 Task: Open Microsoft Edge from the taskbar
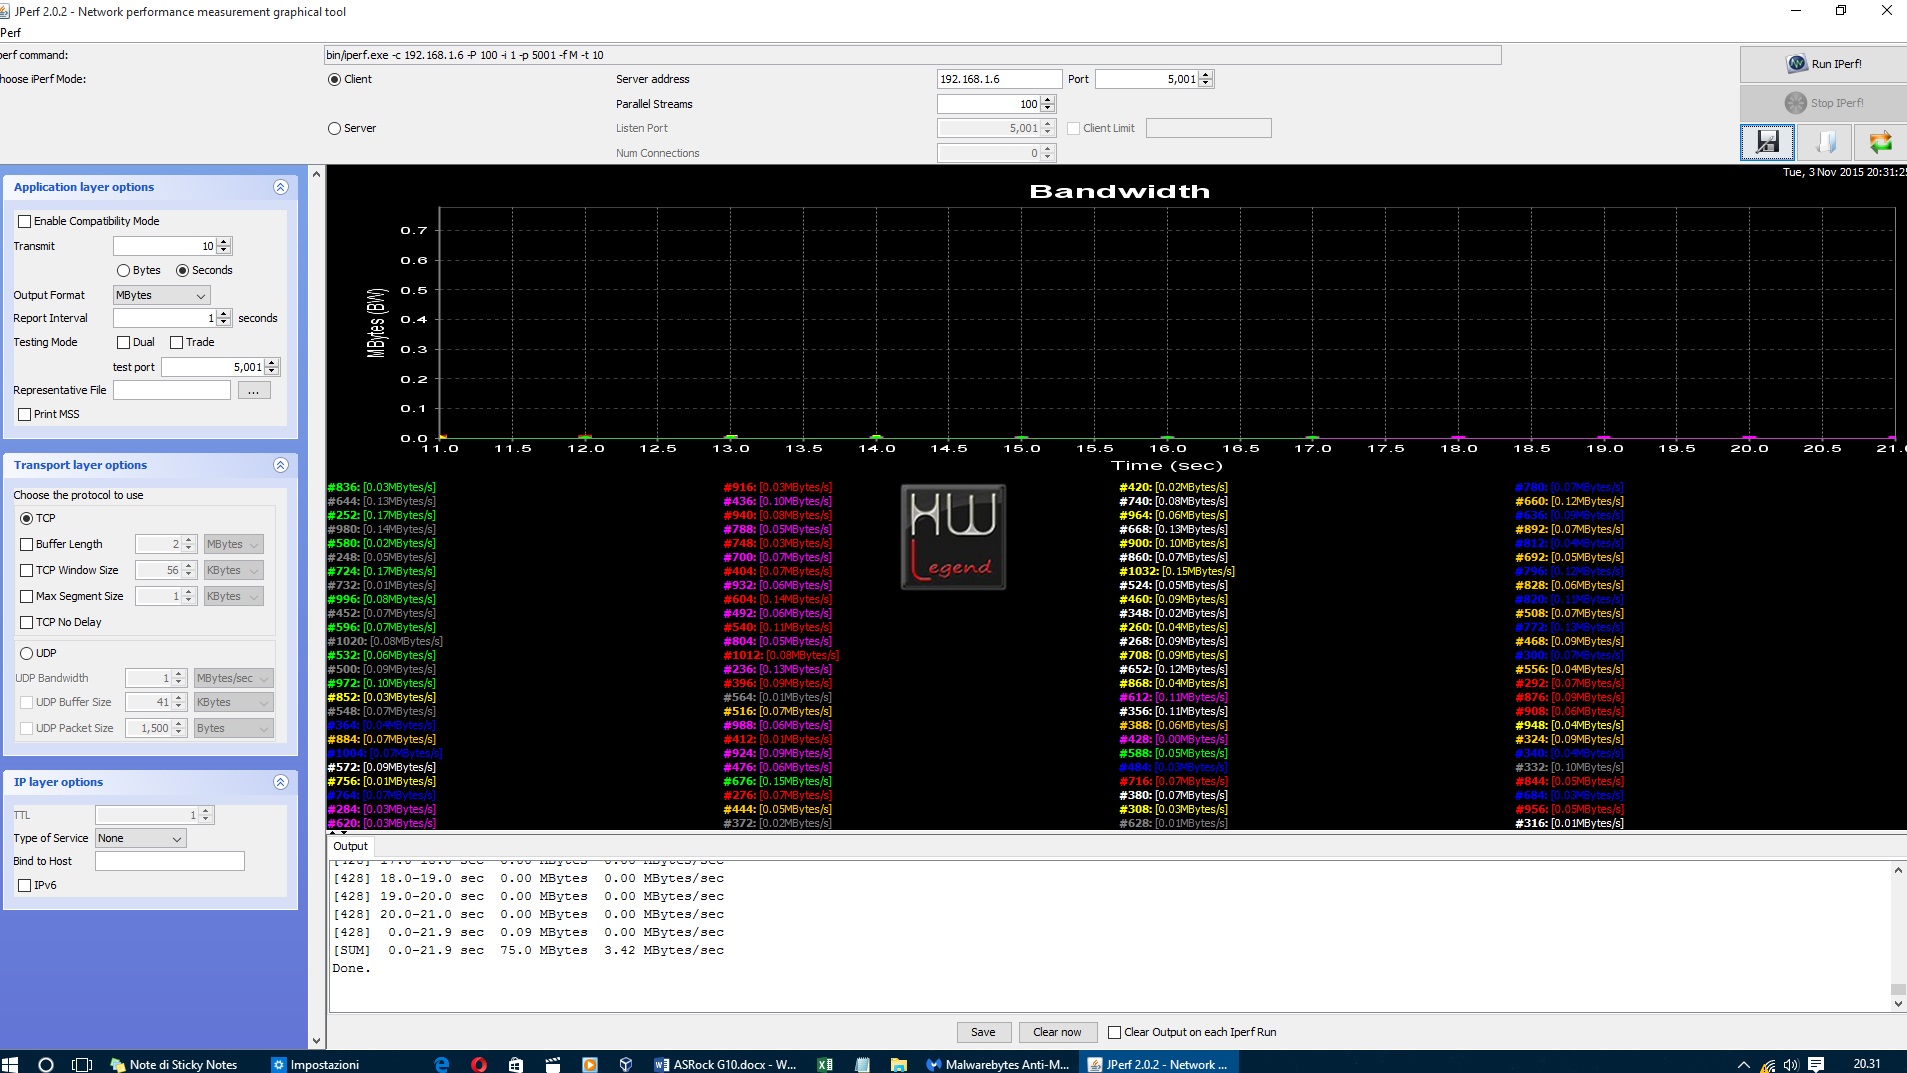tap(442, 1064)
